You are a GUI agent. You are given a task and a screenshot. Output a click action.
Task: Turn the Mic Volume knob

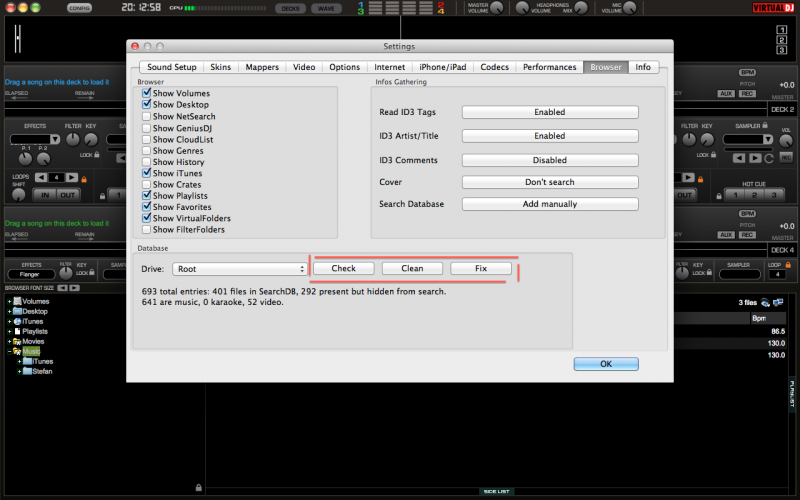pos(630,8)
